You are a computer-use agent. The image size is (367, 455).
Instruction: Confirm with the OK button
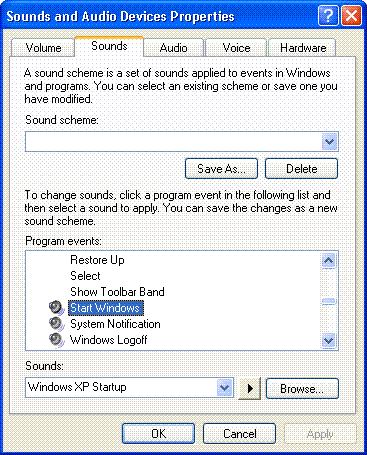pos(158,434)
